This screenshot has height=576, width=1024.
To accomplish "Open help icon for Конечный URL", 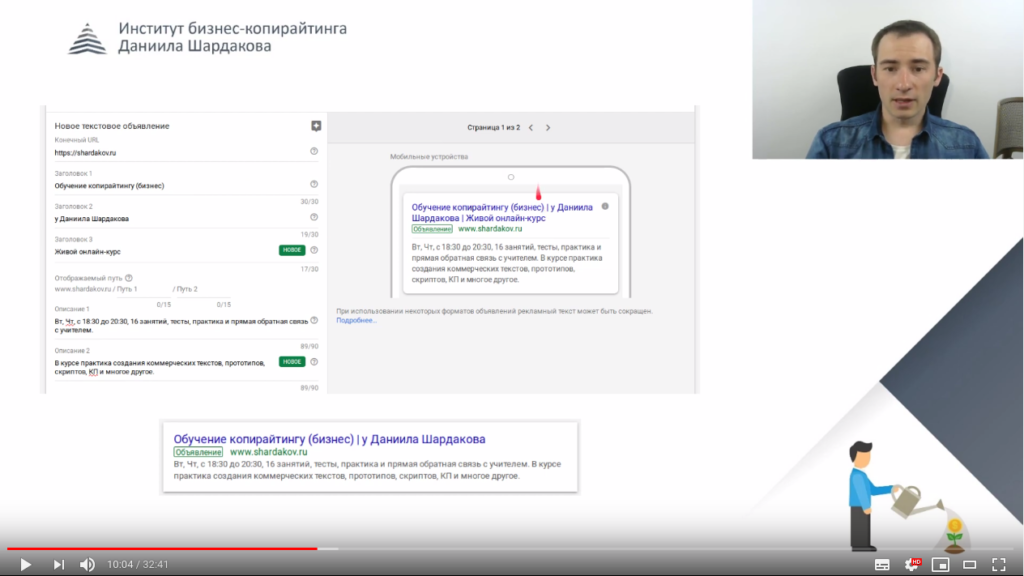I will pyautogui.click(x=314, y=152).
